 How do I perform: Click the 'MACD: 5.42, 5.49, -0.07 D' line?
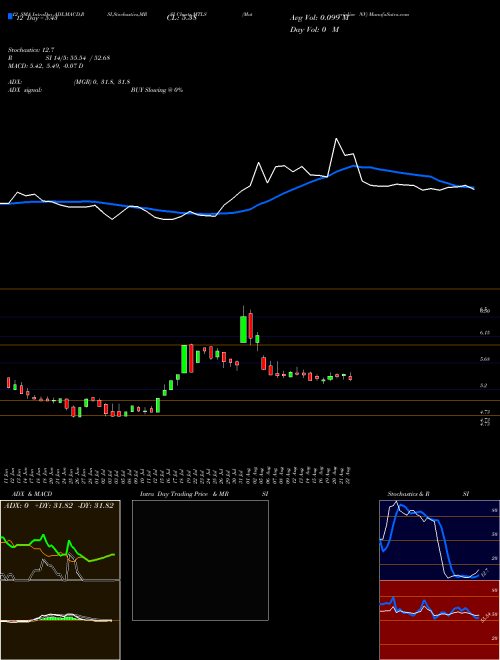[x=45, y=66]
